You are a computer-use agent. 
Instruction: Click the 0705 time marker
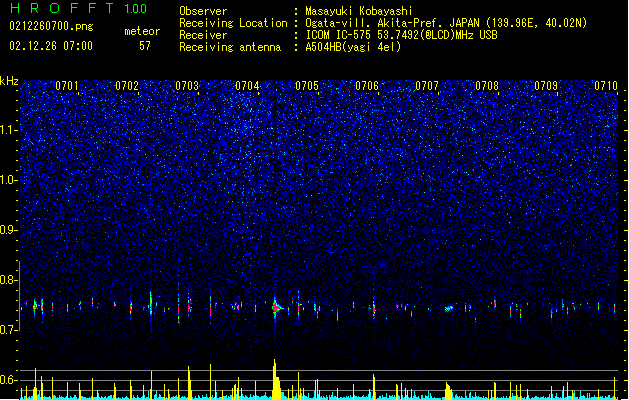point(307,86)
